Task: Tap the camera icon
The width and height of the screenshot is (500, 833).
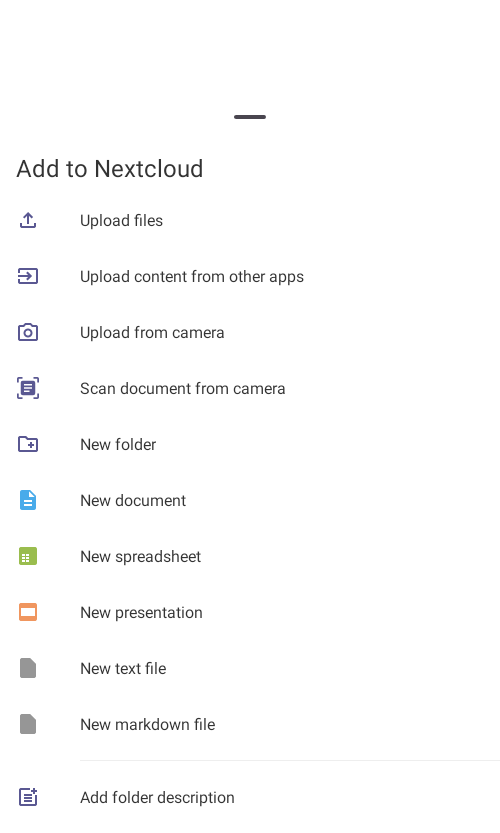Action: click(28, 332)
